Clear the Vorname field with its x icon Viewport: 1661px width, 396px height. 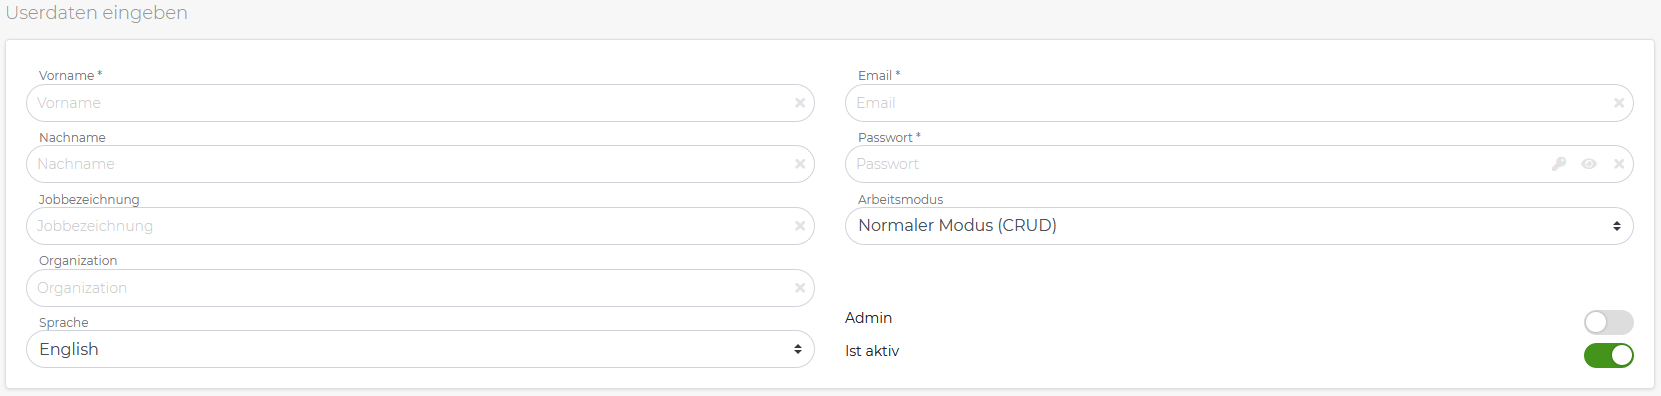tap(800, 103)
